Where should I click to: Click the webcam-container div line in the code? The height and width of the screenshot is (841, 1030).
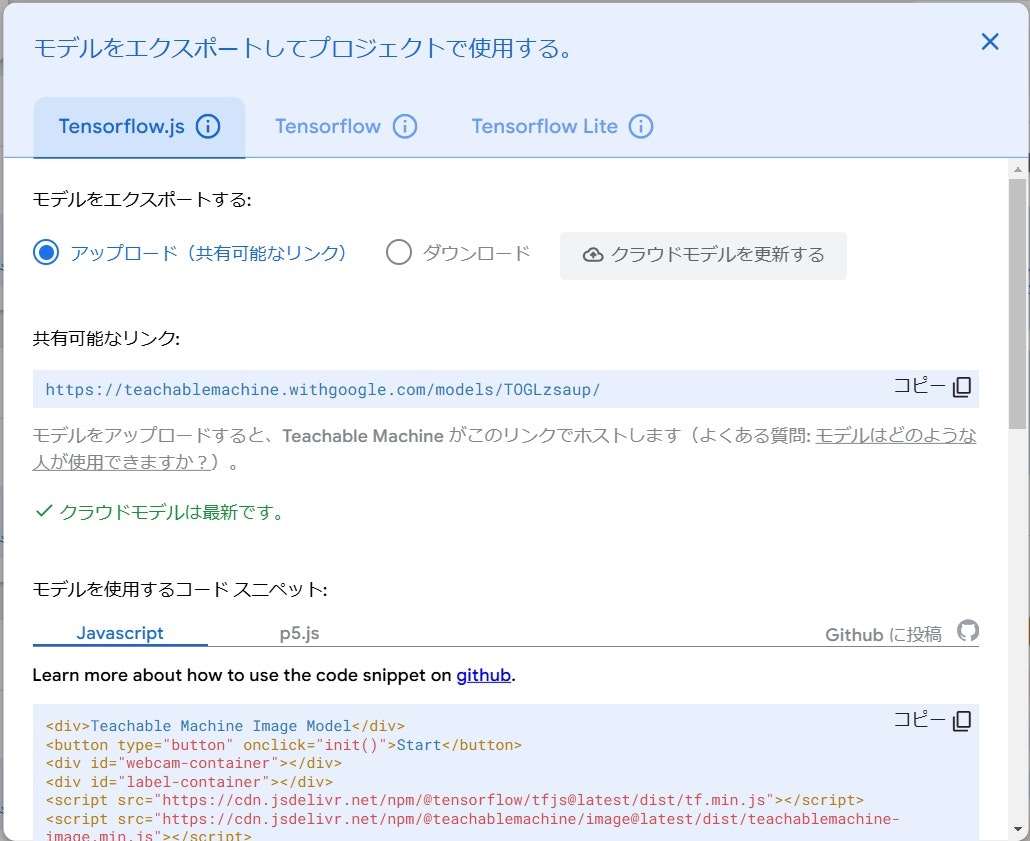(194, 763)
